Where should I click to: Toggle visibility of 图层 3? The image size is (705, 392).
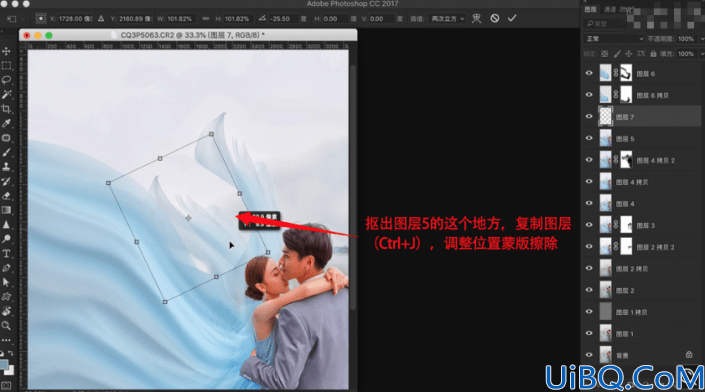click(589, 225)
